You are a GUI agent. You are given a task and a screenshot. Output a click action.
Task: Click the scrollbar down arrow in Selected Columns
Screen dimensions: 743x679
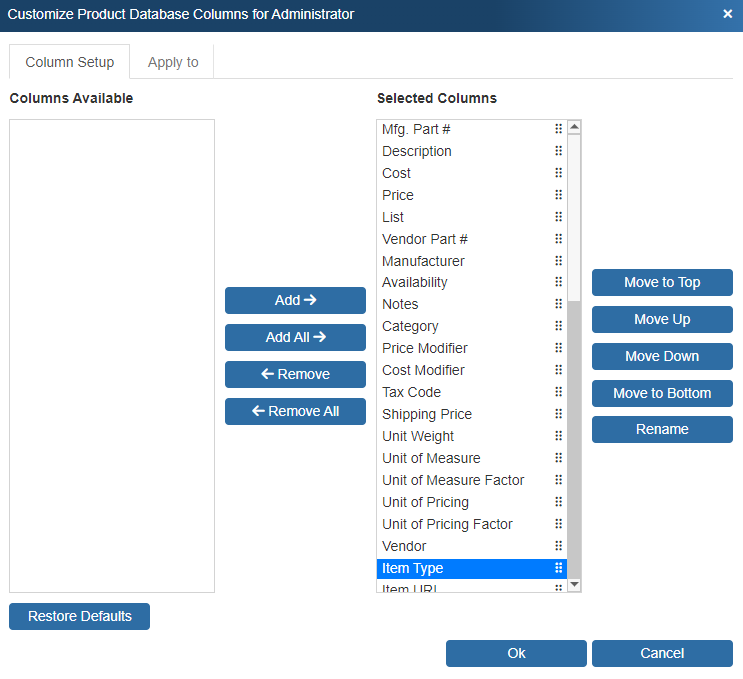574,583
